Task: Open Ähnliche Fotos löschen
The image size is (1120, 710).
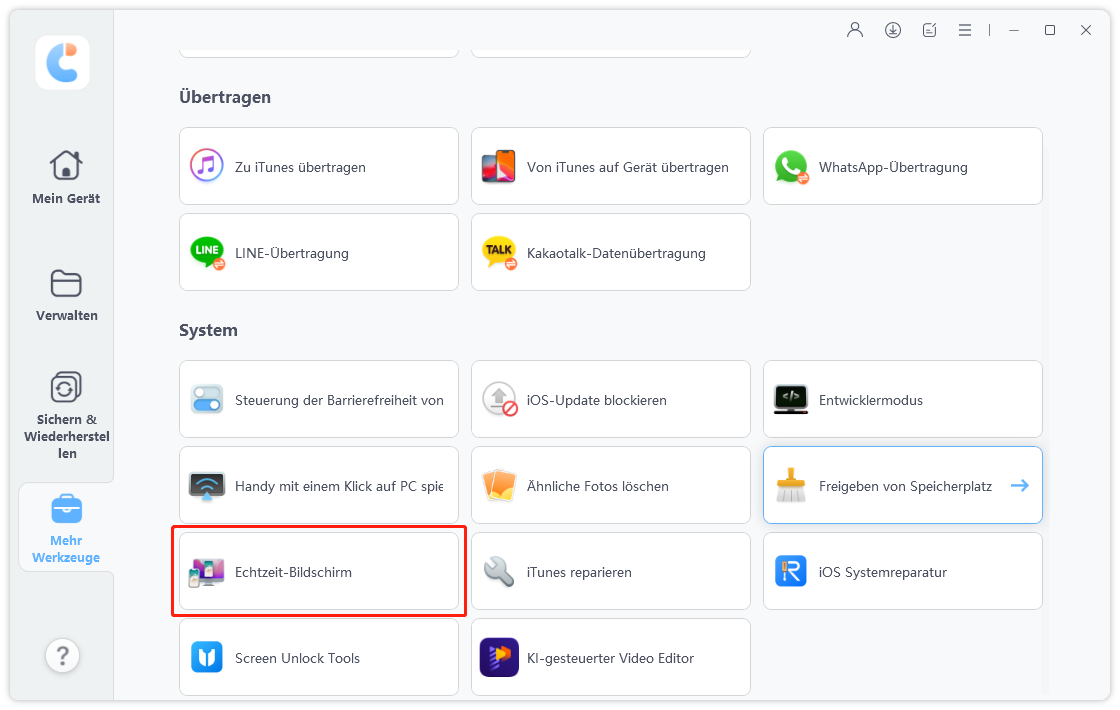Action: click(x=611, y=486)
